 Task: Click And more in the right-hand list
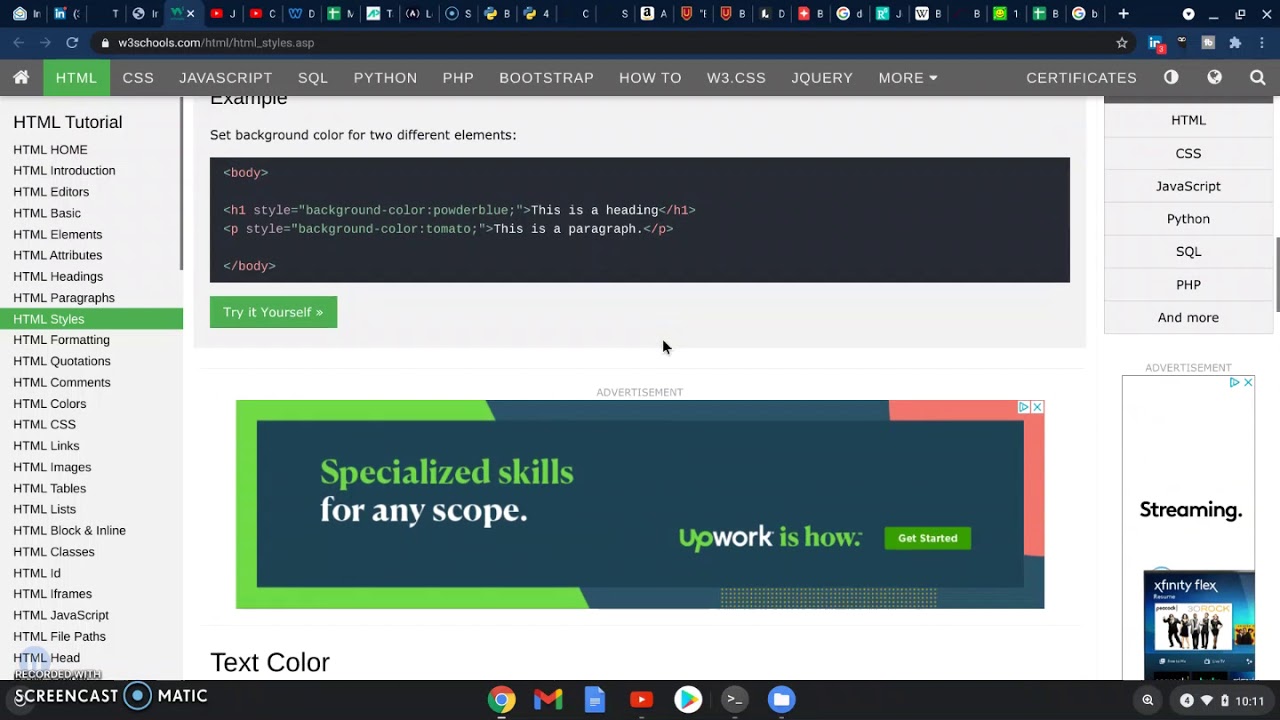point(1188,318)
